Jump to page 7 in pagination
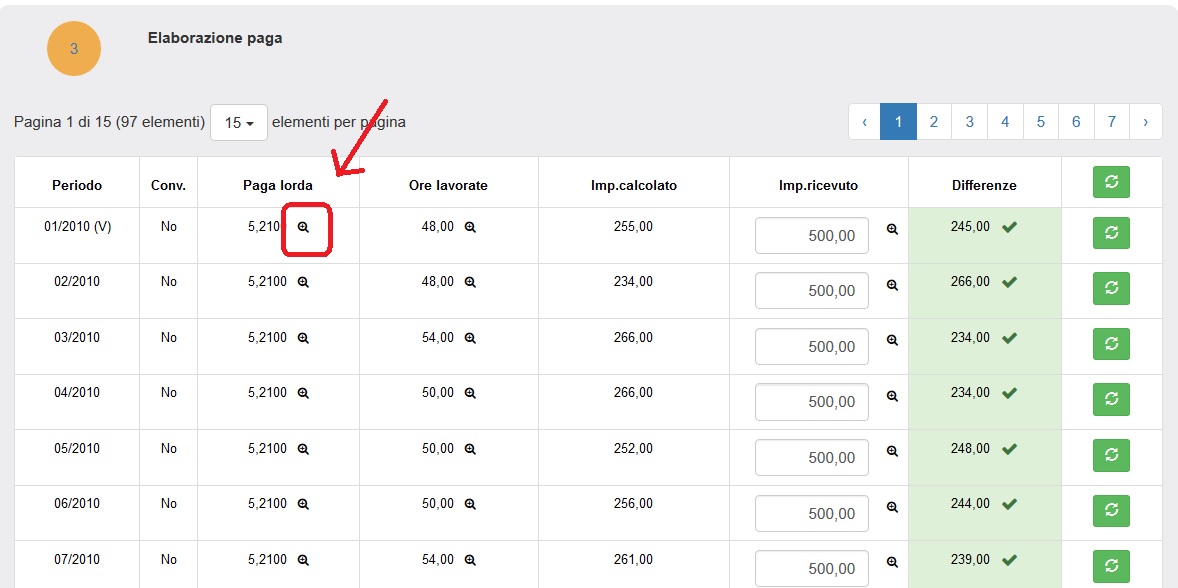Viewport: 1178px width, 588px height. click(1112, 122)
